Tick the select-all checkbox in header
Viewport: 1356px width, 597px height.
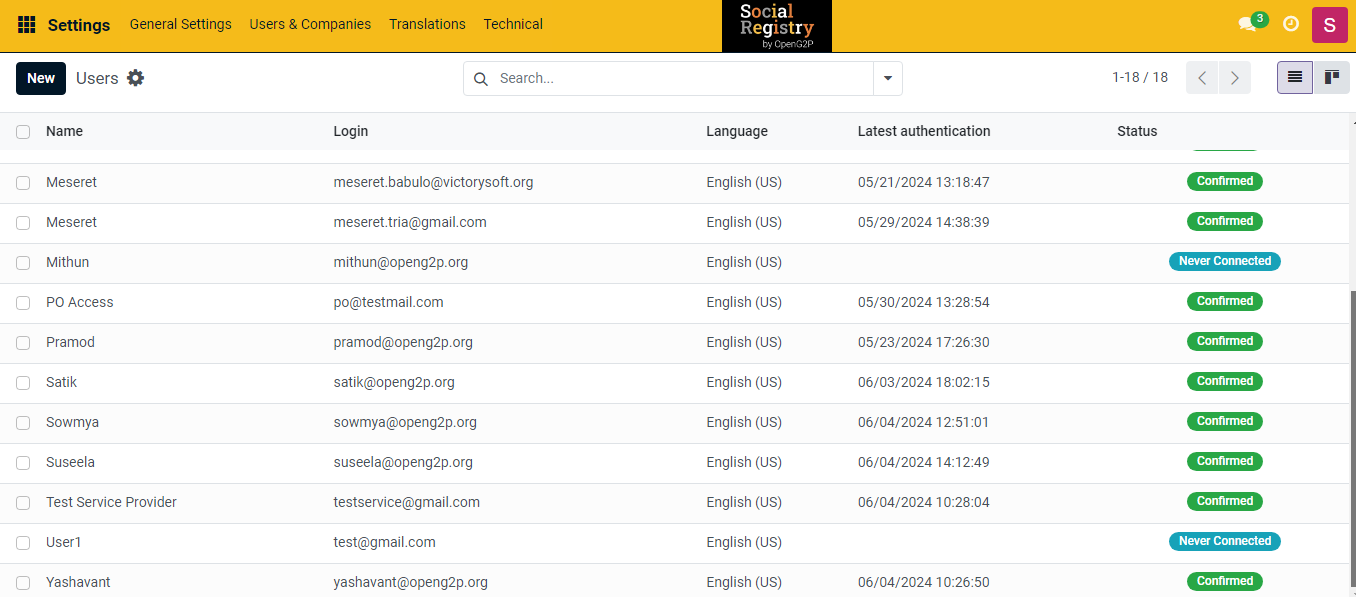pyautogui.click(x=23, y=131)
